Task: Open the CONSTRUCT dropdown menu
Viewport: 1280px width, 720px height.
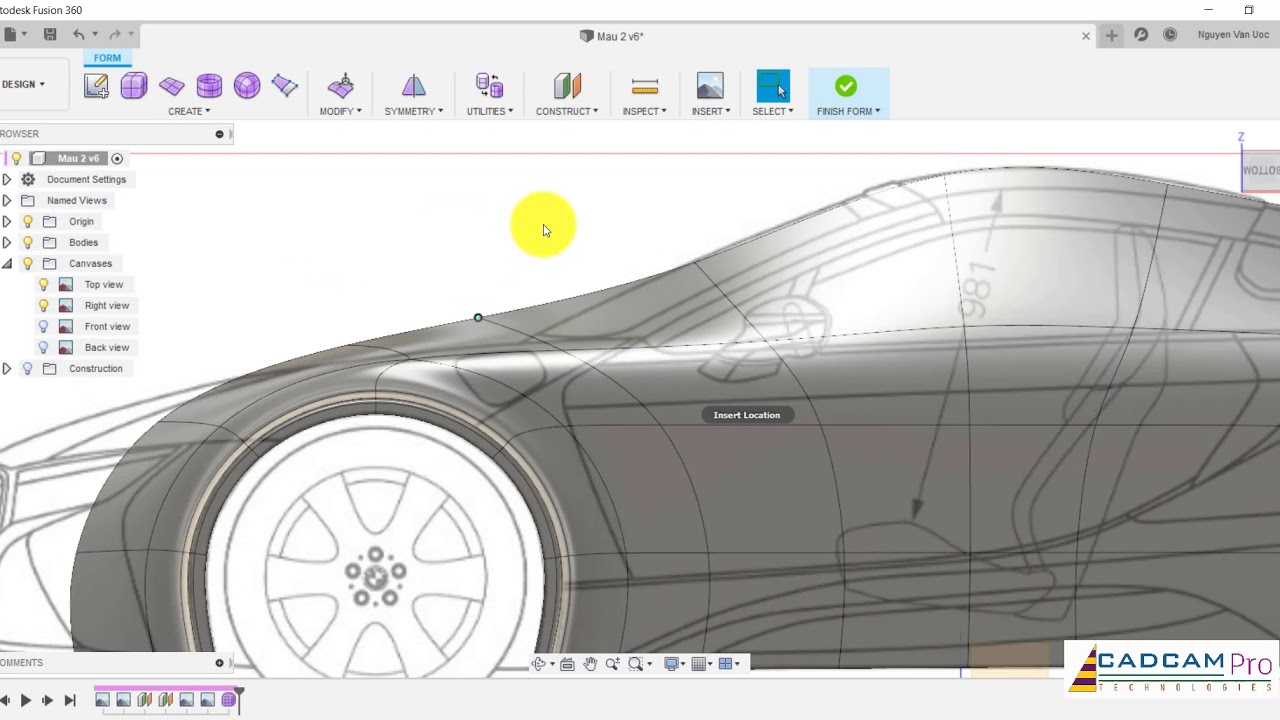Action: coord(567,111)
